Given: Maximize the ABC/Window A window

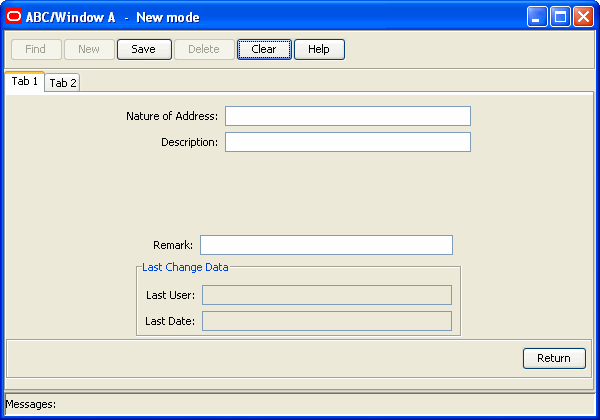Looking at the screenshot, I should [560, 17].
